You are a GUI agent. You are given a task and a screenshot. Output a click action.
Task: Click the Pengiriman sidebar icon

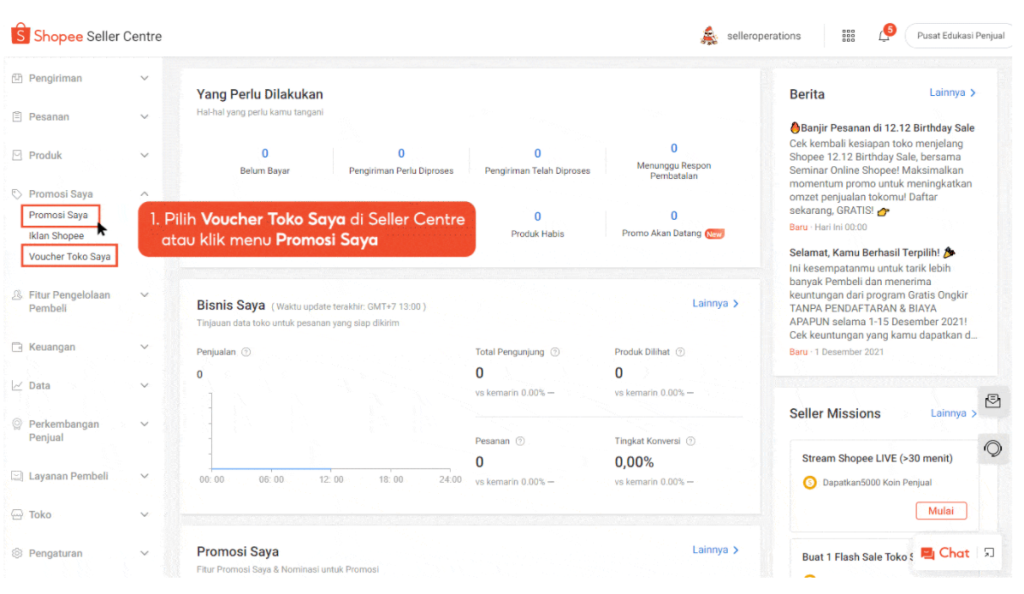coord(17,78)
